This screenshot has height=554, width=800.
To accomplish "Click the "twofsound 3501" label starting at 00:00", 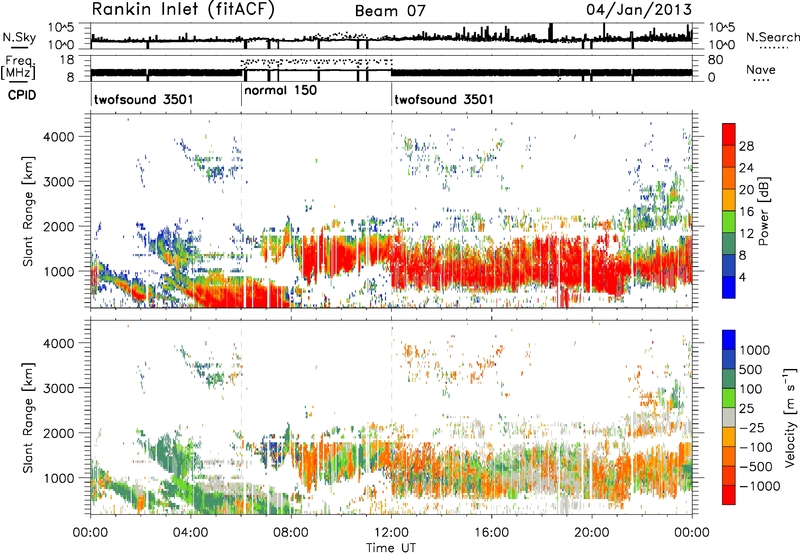I will [144, 99].
